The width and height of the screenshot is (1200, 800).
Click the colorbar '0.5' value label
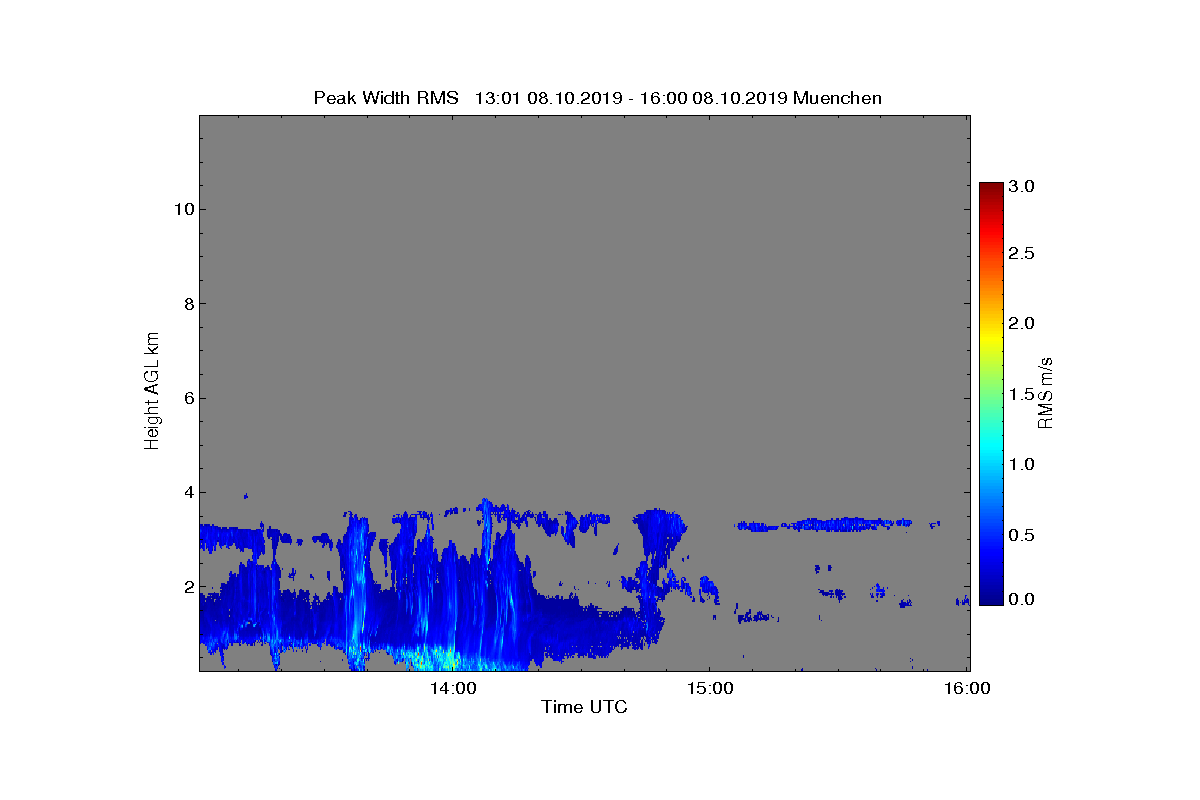(1020, 535)
